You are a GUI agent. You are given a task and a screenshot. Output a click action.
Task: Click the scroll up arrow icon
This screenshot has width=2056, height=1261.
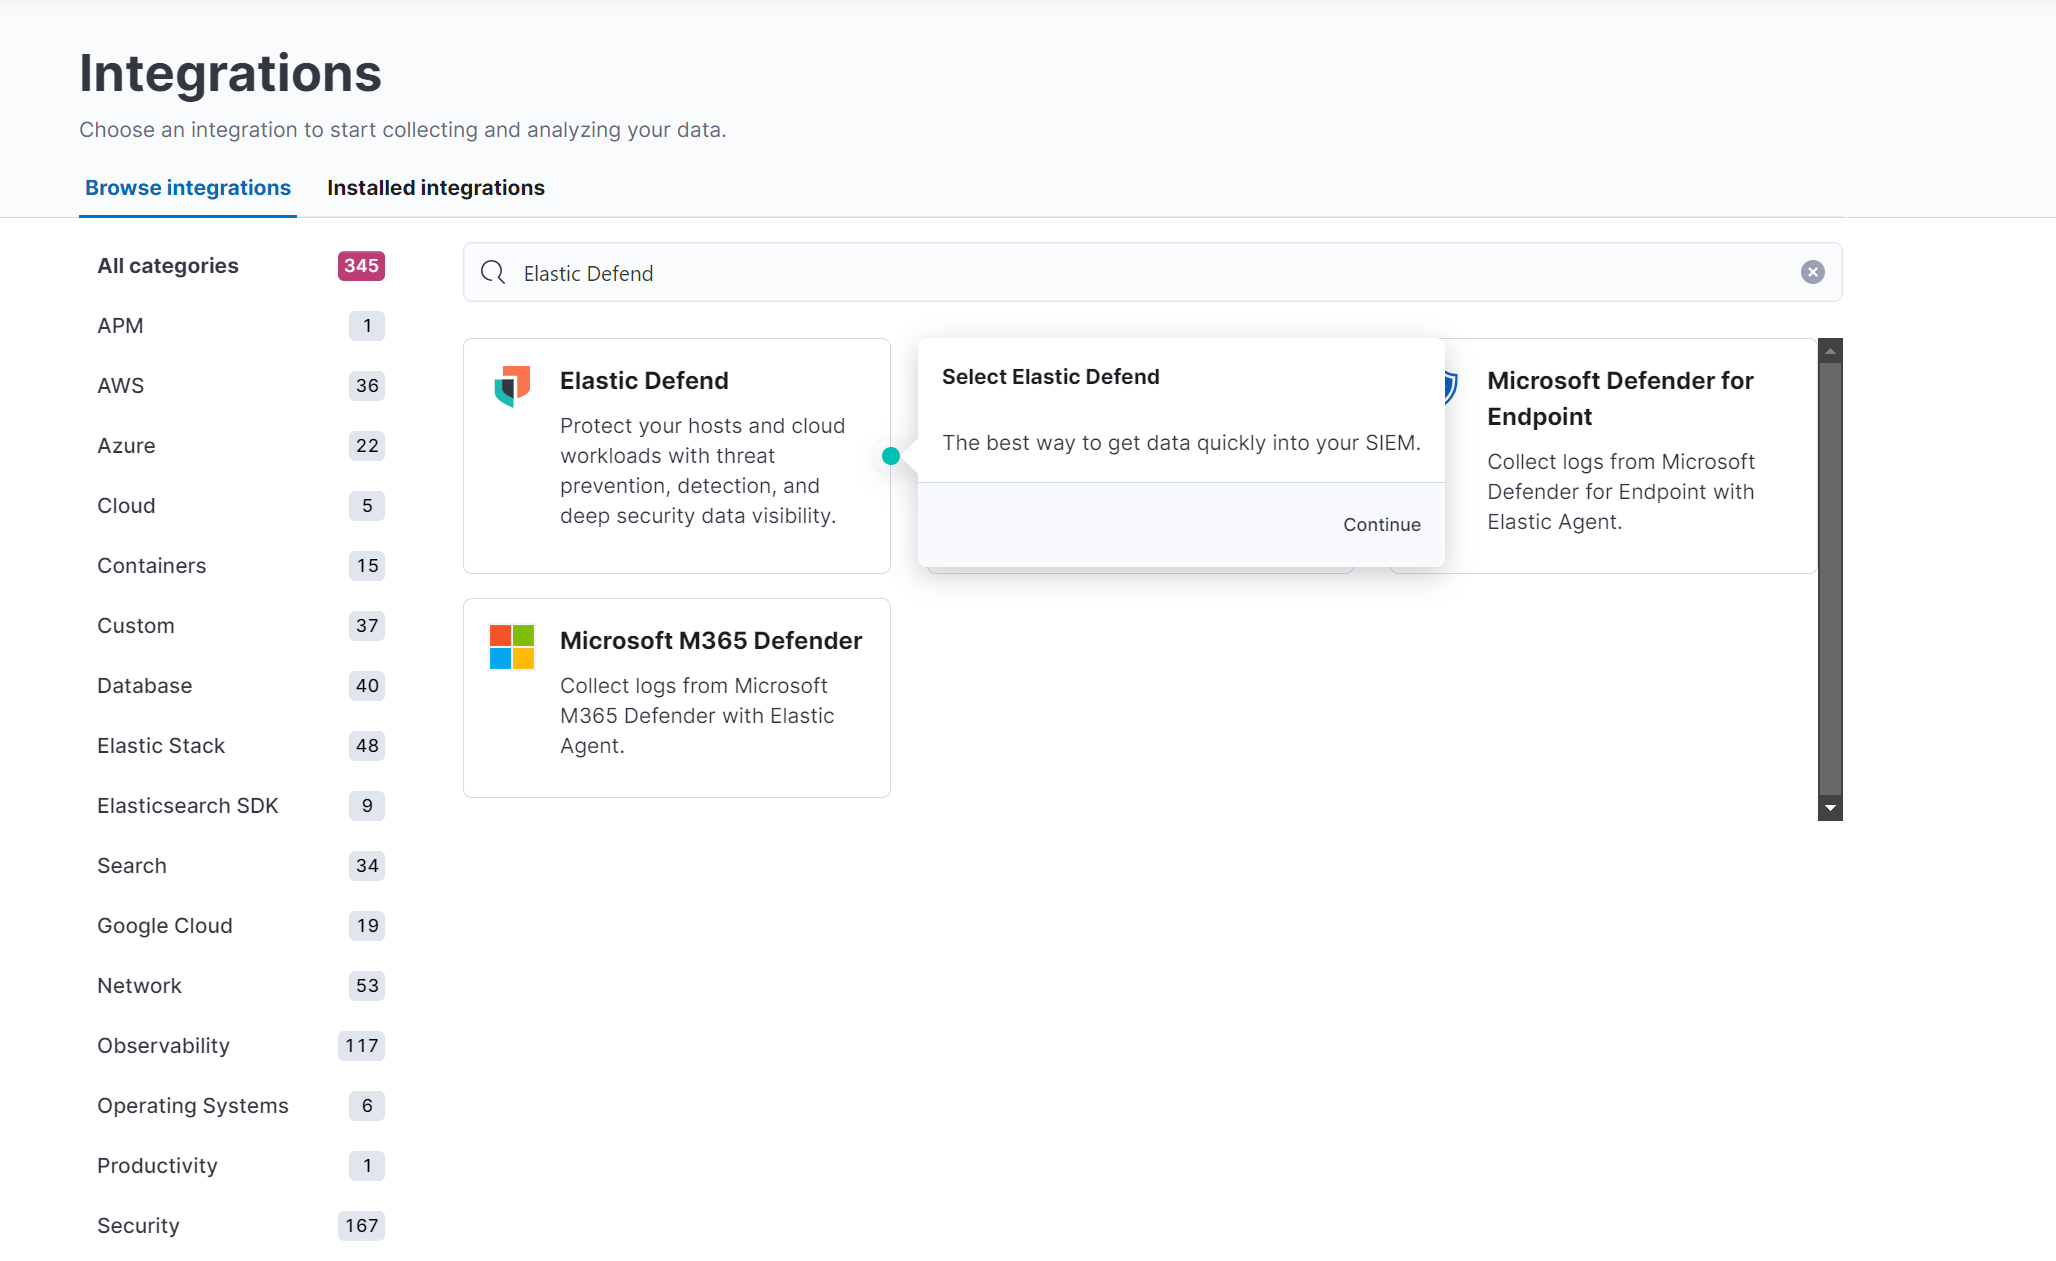pyautogui.click(x=1830, y=348)
